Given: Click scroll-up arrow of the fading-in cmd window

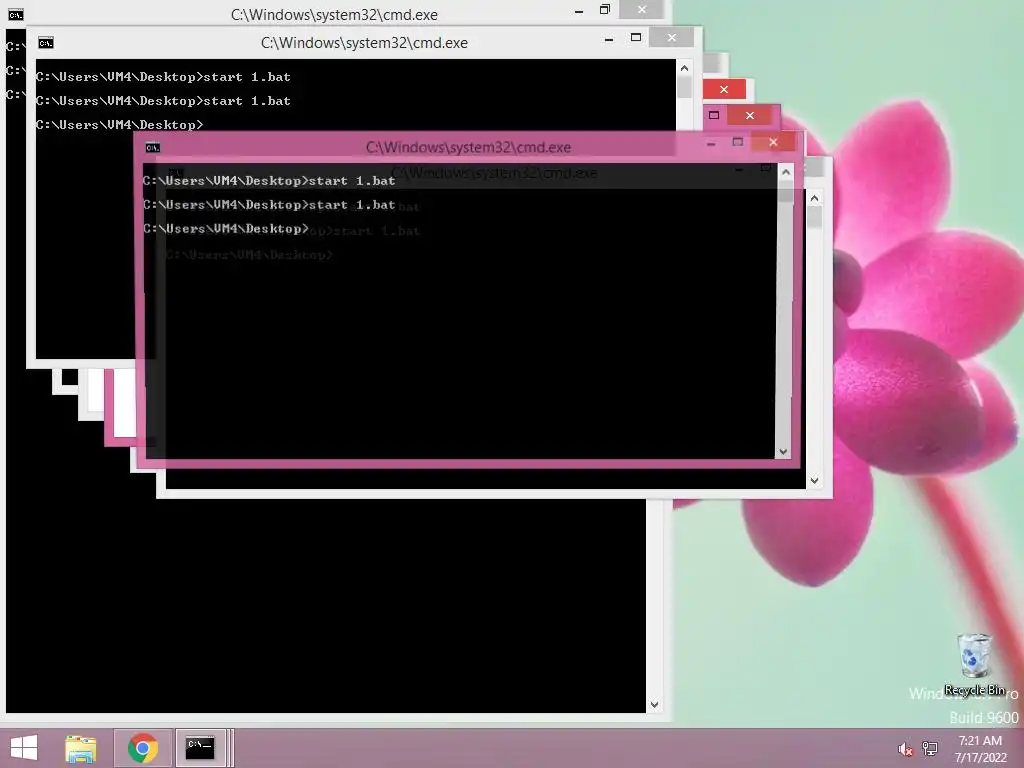Looking at the screenshot, I should (x=814, y=198).
